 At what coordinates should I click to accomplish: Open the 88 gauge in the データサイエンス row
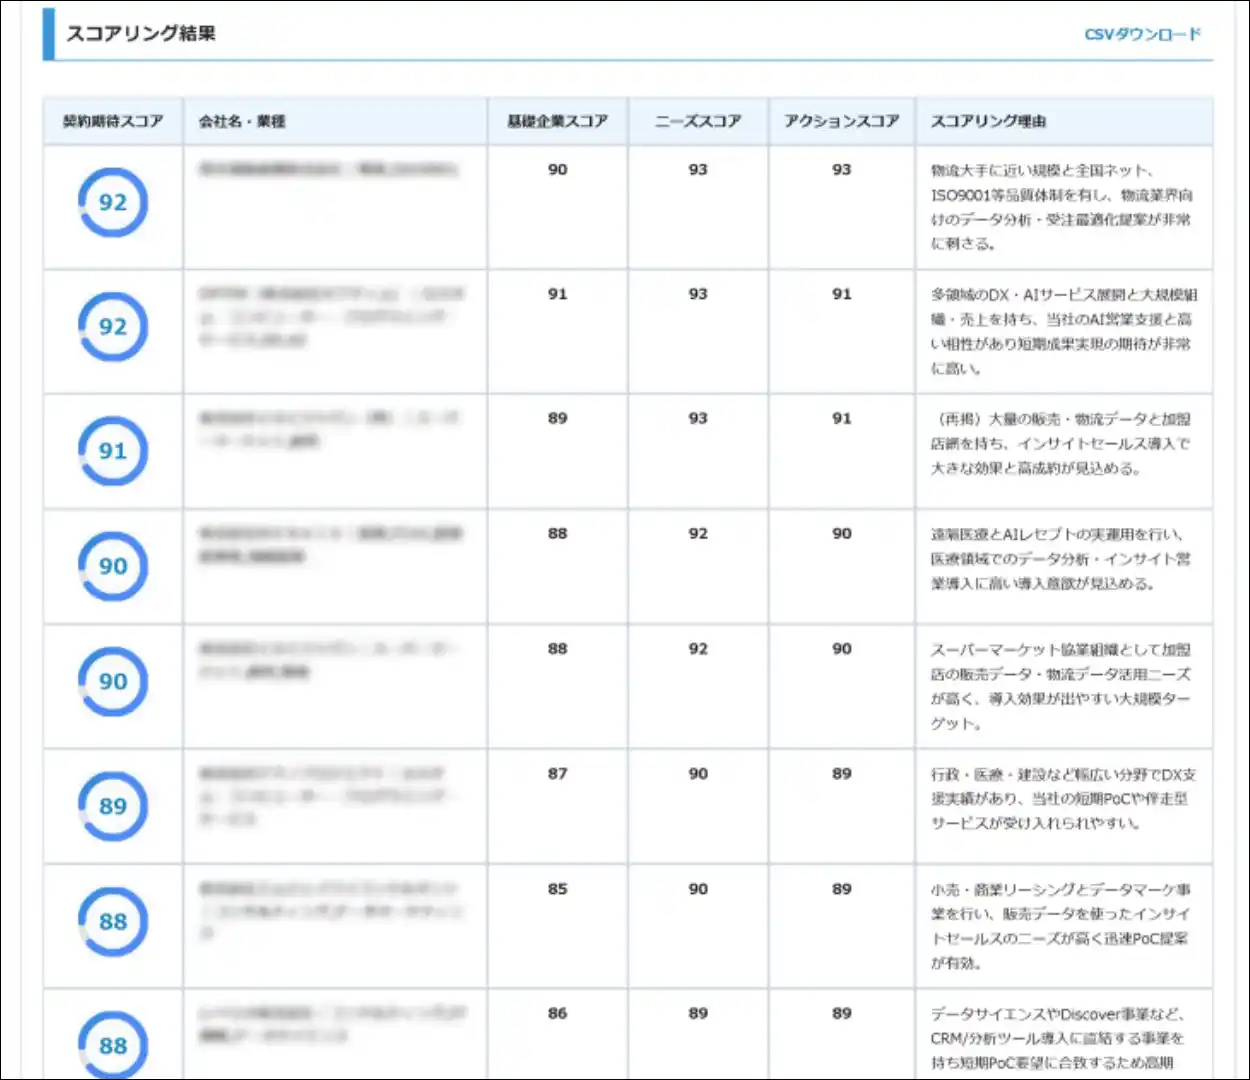coord(113,1045)
